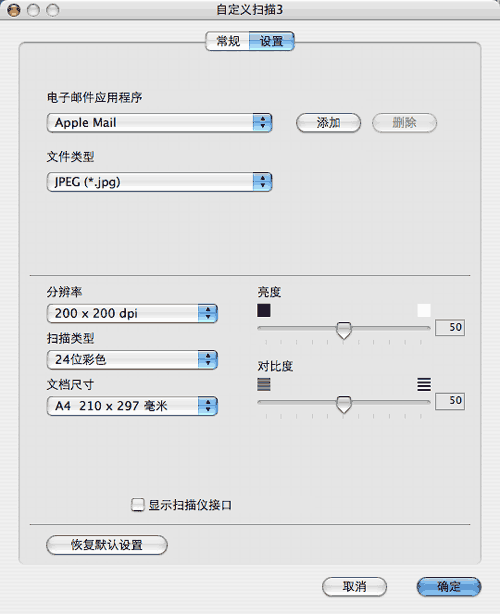Open the 24位彩色 scan type dropdown
500x614 pixels.
coord(132,359)
